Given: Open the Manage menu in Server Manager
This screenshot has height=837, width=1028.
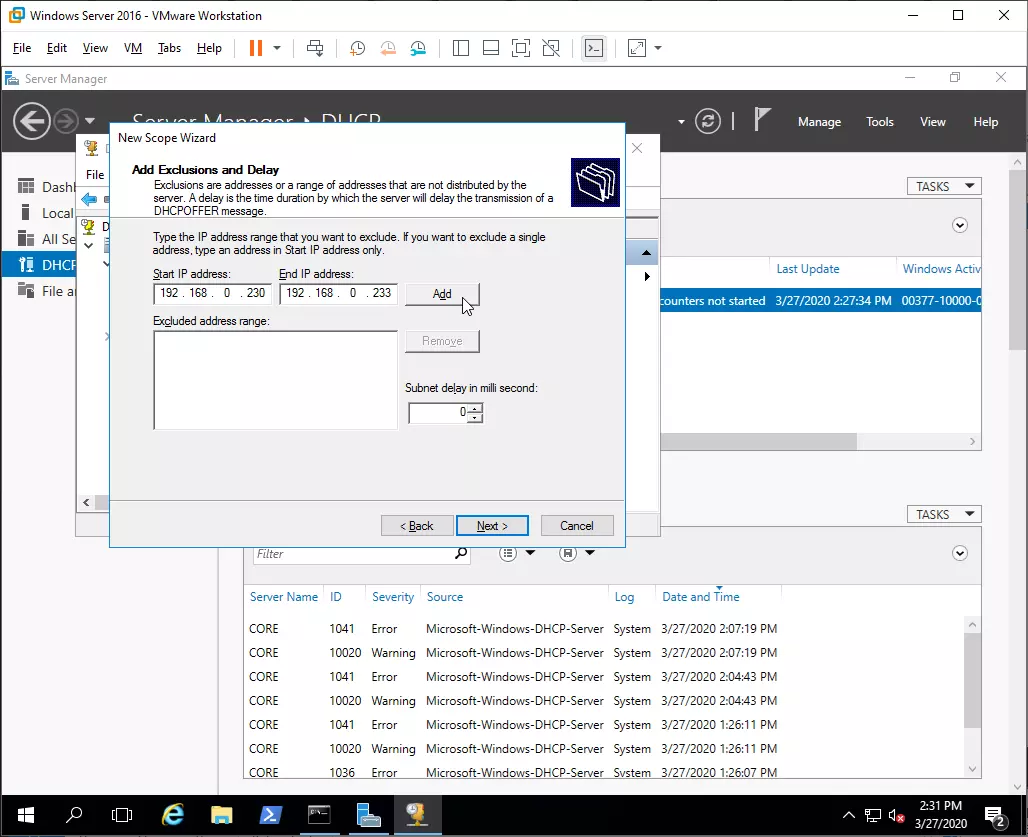Looking at the screenshot, I should pyautogui.click(x=819, y=122).
